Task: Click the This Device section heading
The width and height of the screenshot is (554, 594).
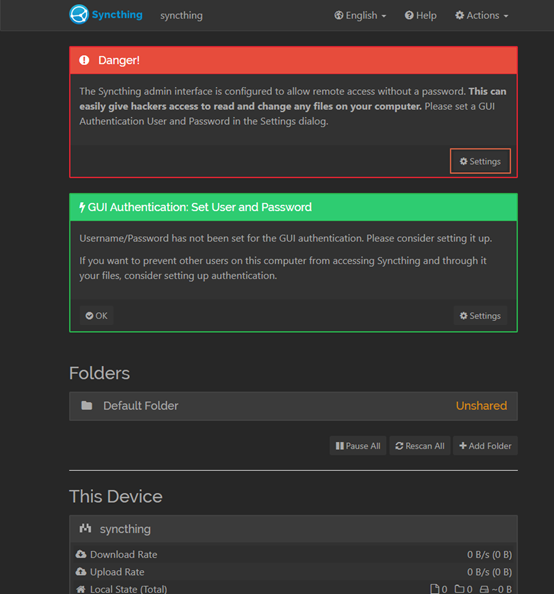Action: 116,496
